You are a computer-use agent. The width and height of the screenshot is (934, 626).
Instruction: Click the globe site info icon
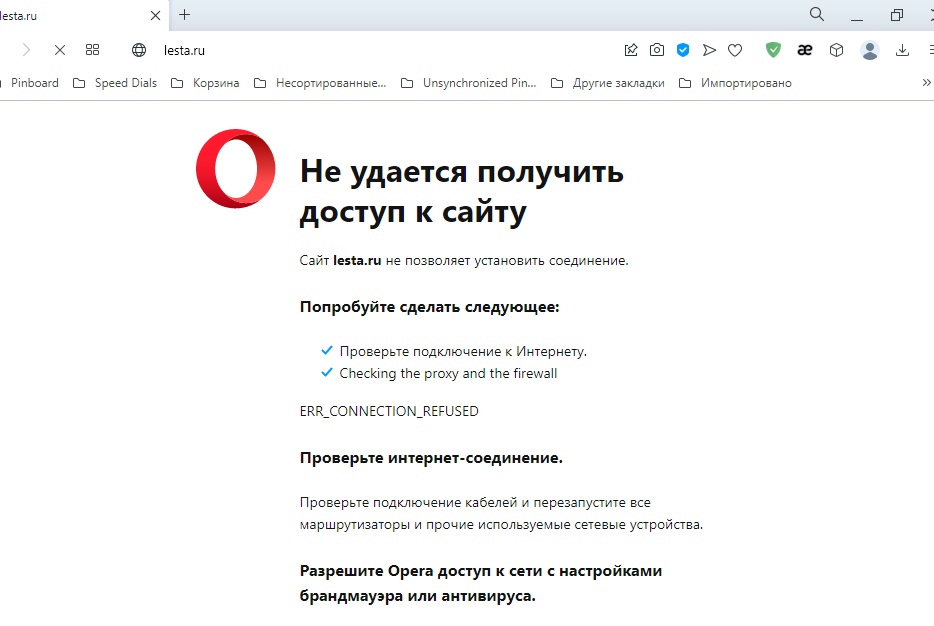(139, 50)
